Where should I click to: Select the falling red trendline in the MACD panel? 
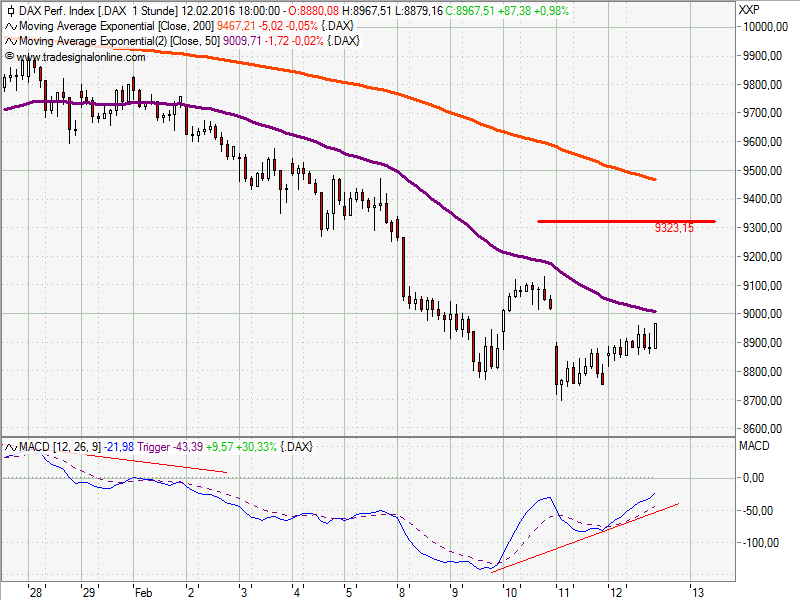160,464
